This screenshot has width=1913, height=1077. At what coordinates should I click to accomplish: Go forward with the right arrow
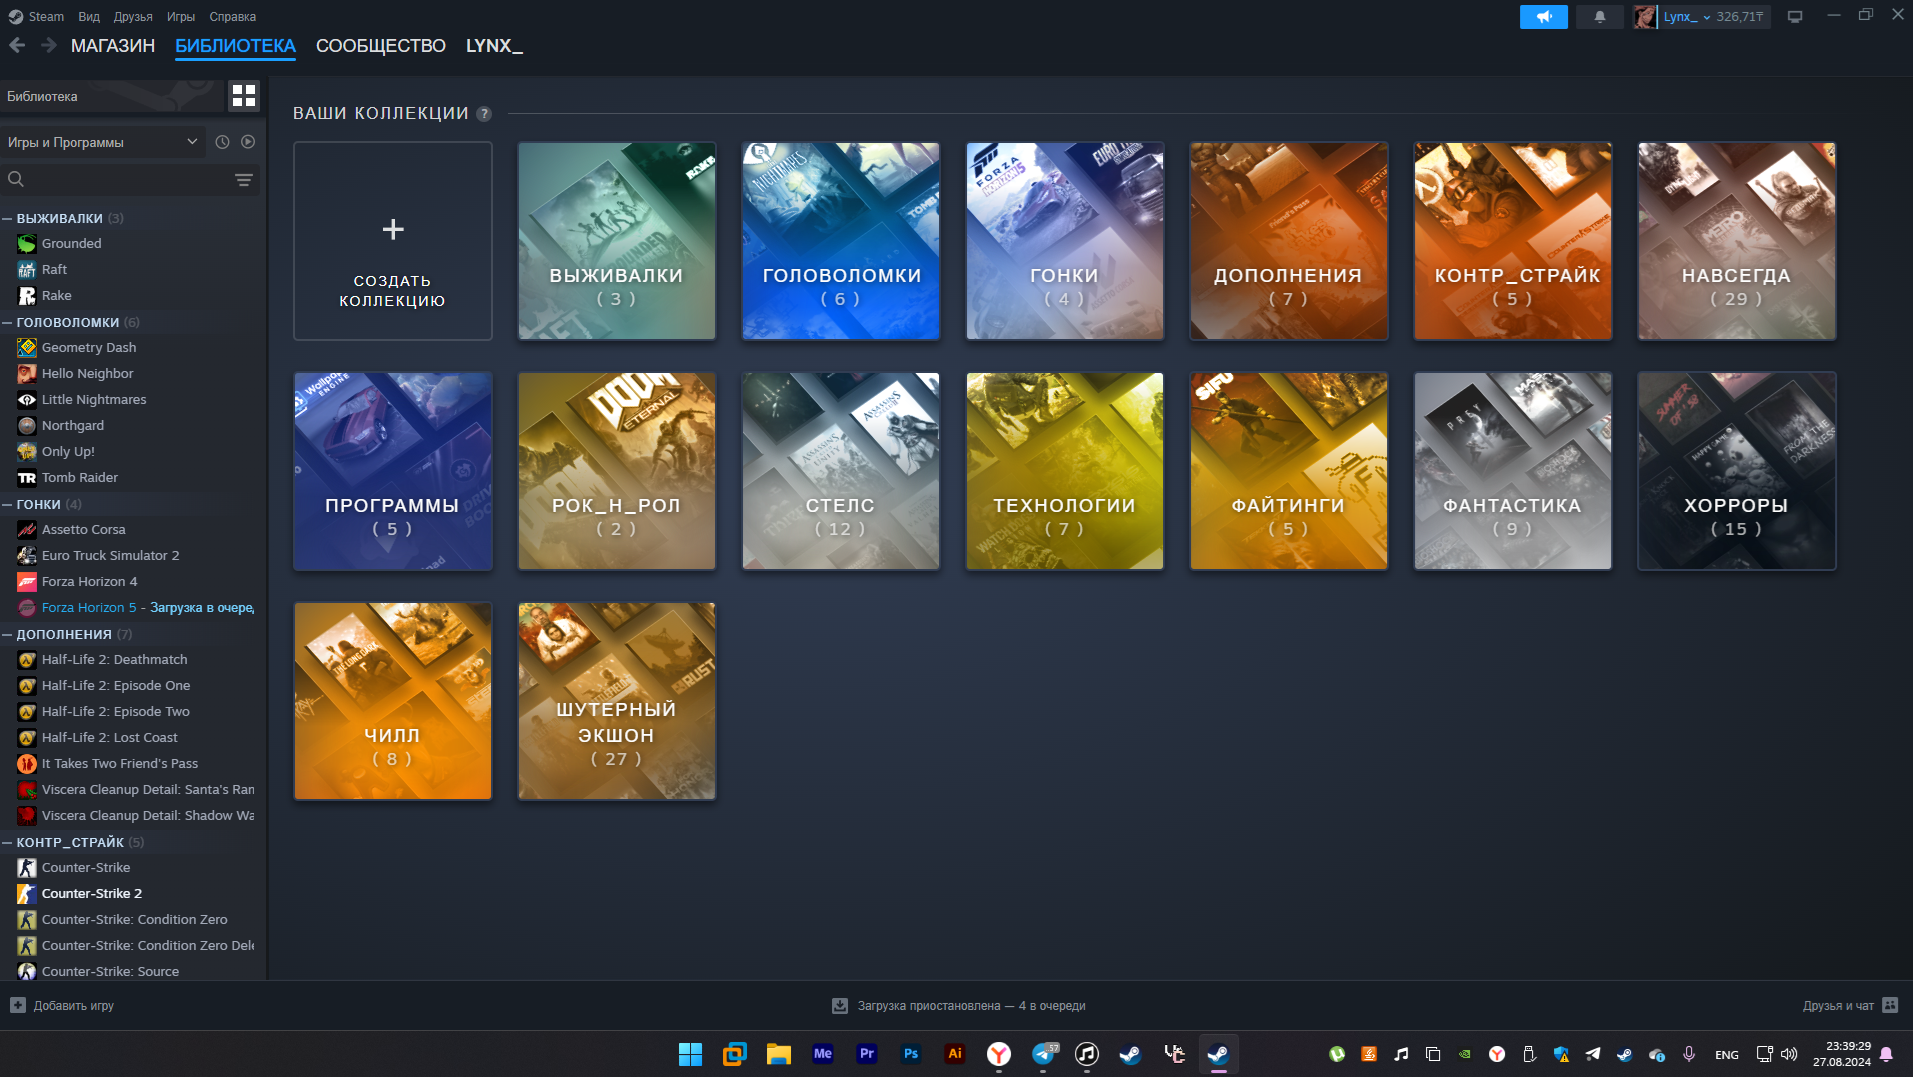click(x=48, y=45)
